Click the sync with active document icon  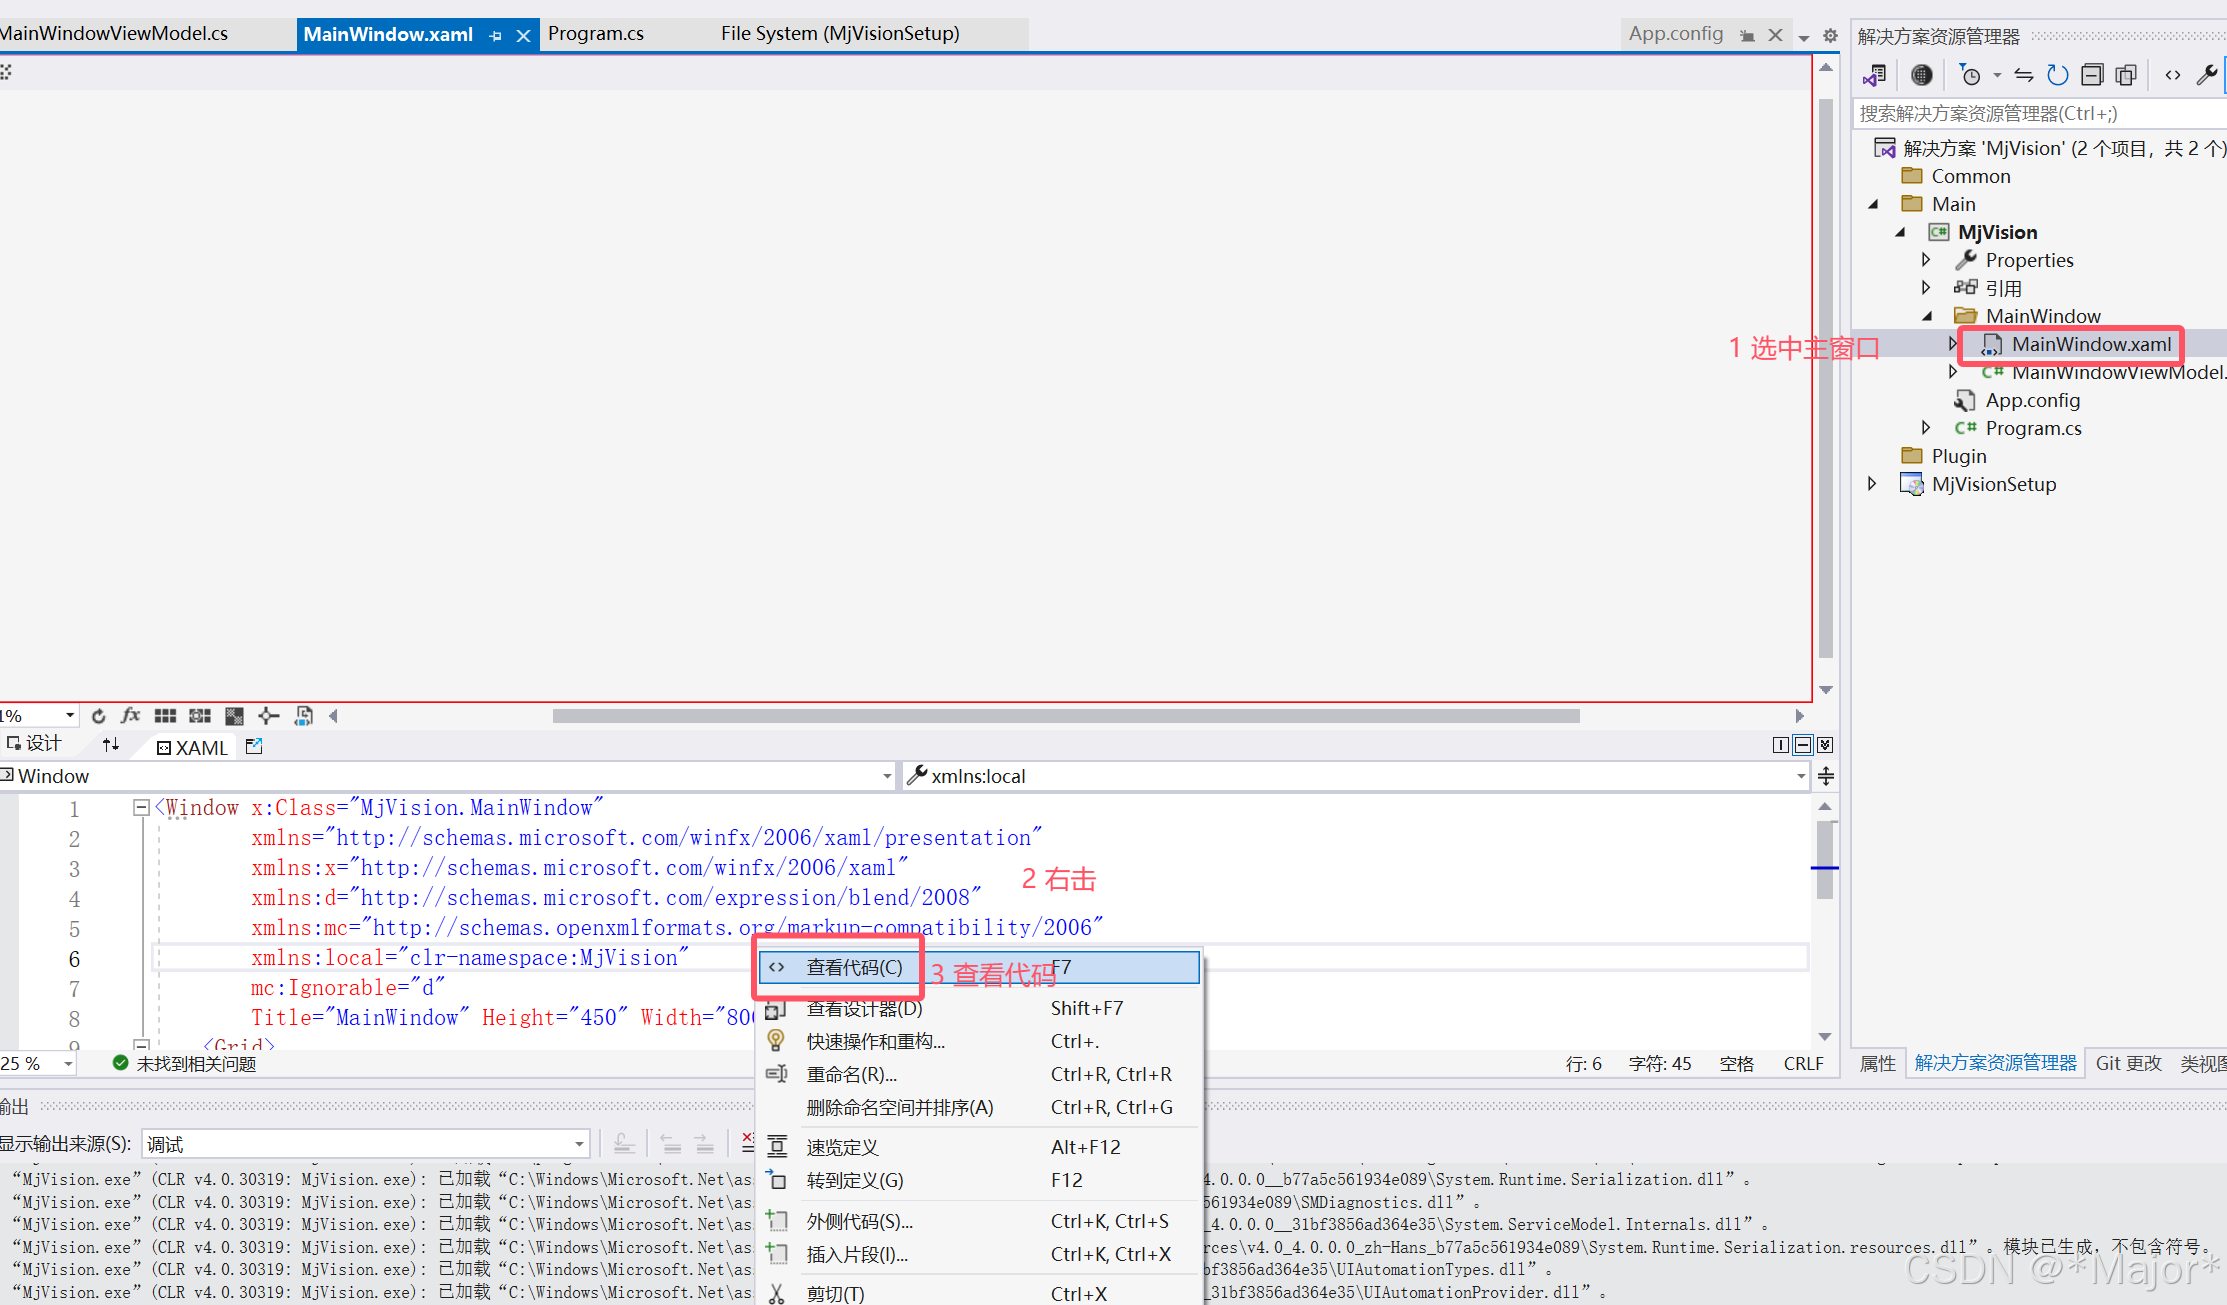pyautogui.click(x=2024, y=75)
